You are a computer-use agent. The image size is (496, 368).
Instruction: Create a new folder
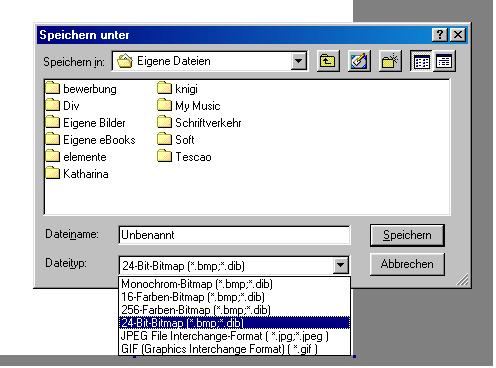coord(390,61)
